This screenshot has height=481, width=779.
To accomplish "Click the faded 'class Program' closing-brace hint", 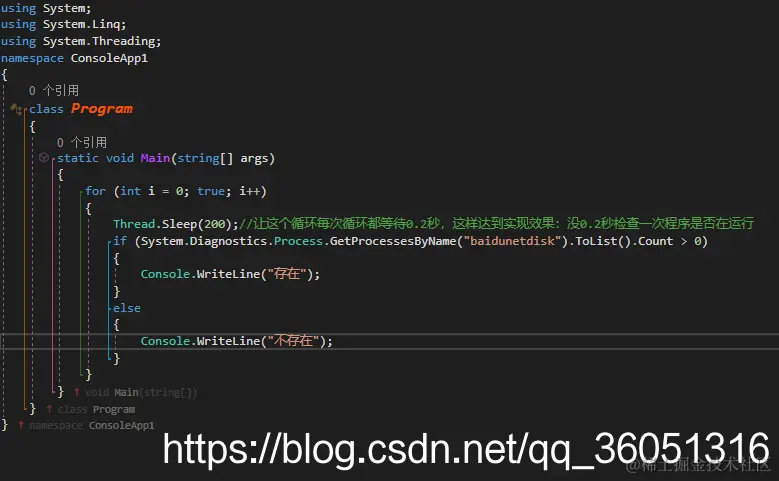I will click(96, 409).
